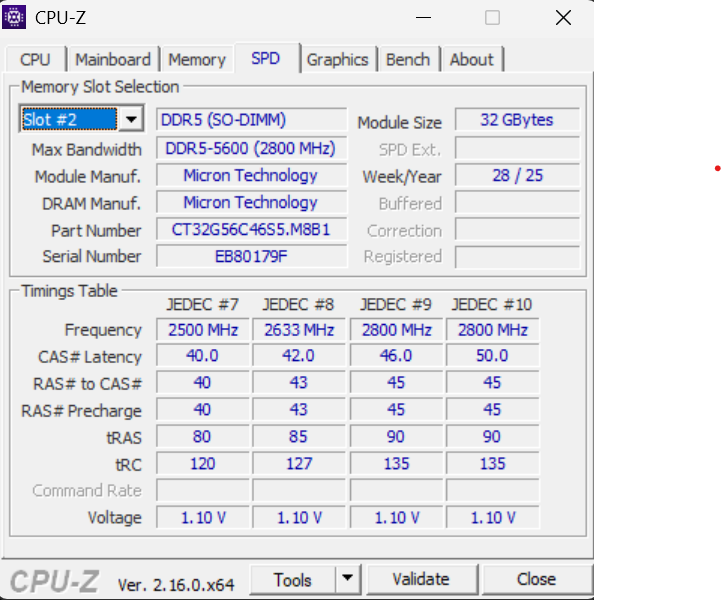Click the RAS# Precharge 40 cell
The width and height of the screenshot is (722, 600).
tap(203, 409)
